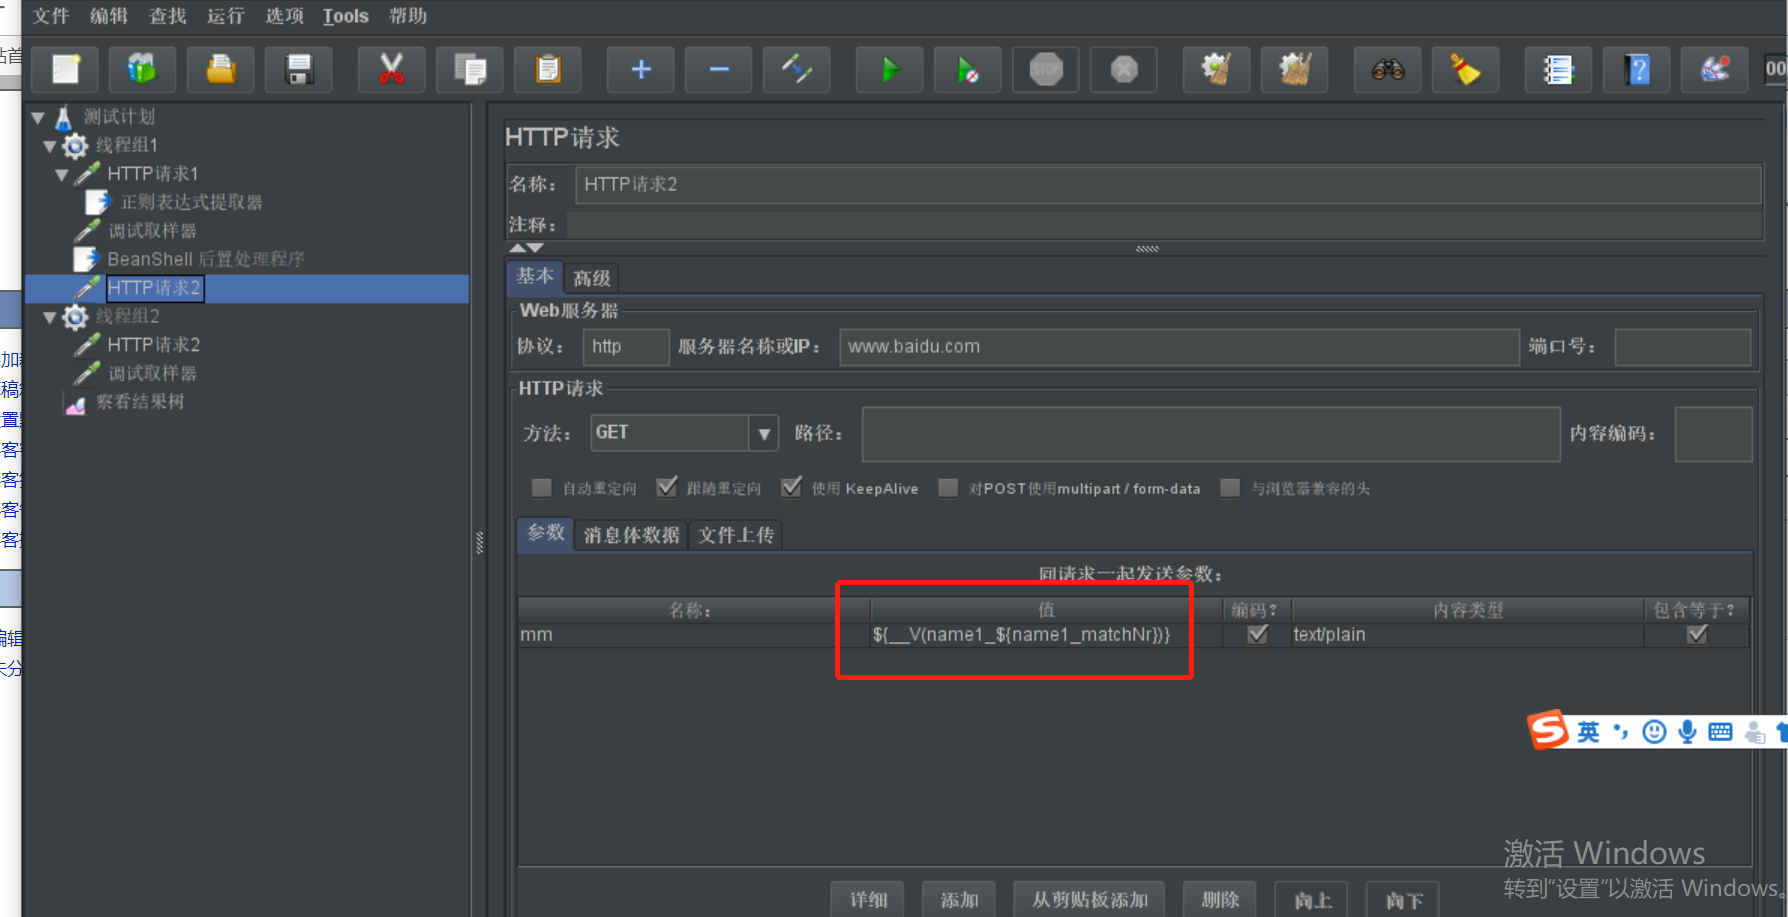This screenshot has width=1788, height=917.
Task: Click the Sogou emoji smiley icon
Action: click(x=1655, y=732)
